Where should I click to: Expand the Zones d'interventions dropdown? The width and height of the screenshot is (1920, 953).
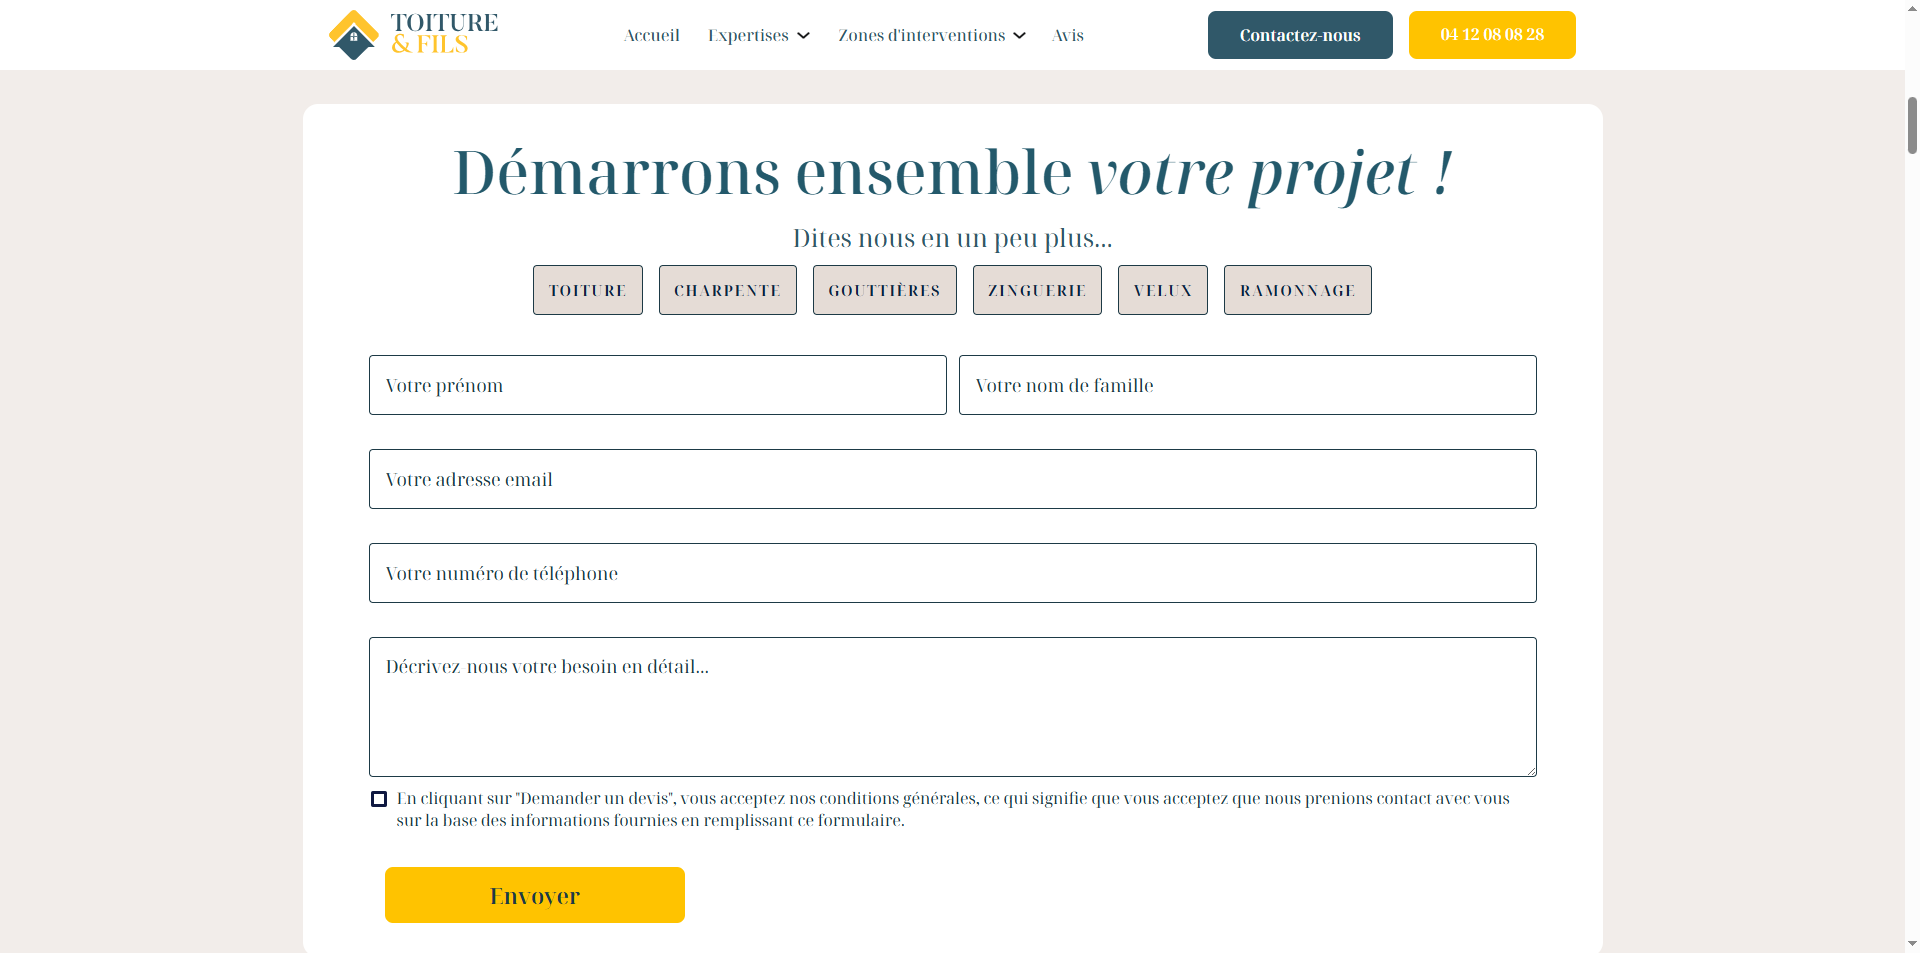tap(931, 35)
